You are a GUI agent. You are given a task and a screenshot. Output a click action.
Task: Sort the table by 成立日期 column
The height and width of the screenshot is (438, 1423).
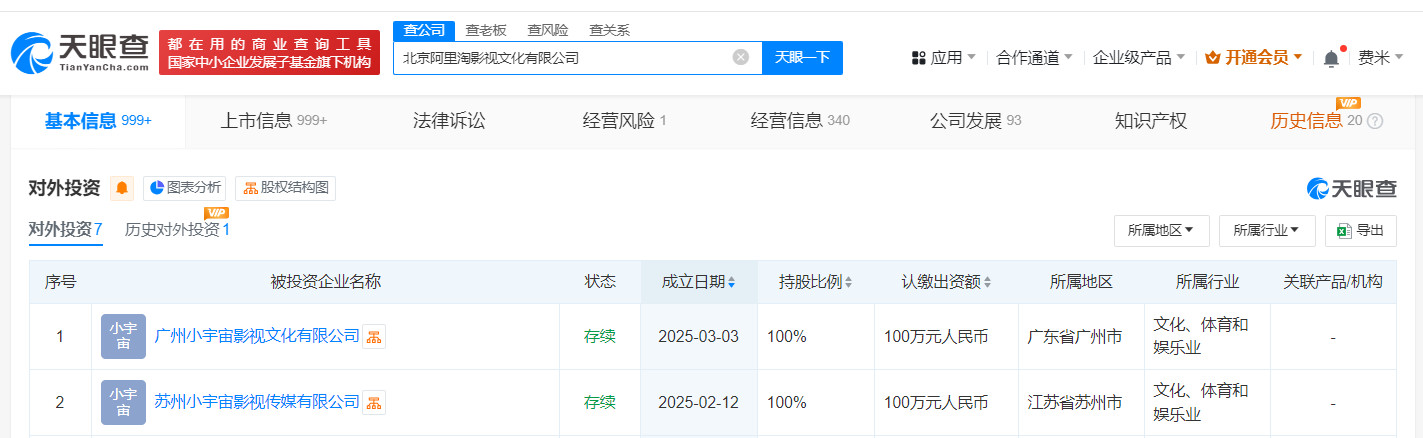tap(698, 282)
